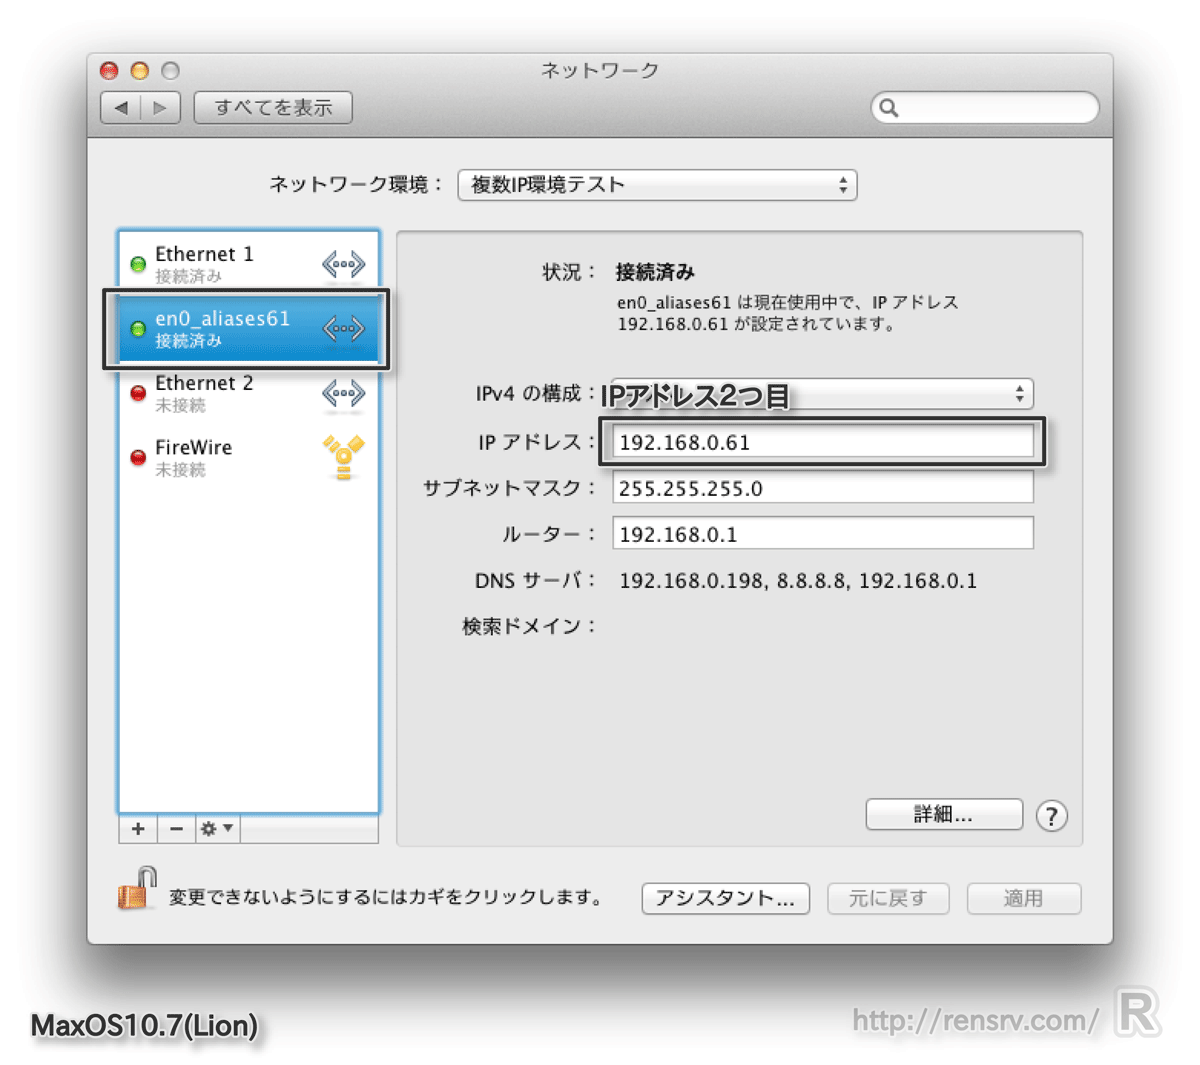The height and width of the screenshot is (1065, 1200).
Task: Remove selected service with minus button
Action: click(x=176, y=829)
